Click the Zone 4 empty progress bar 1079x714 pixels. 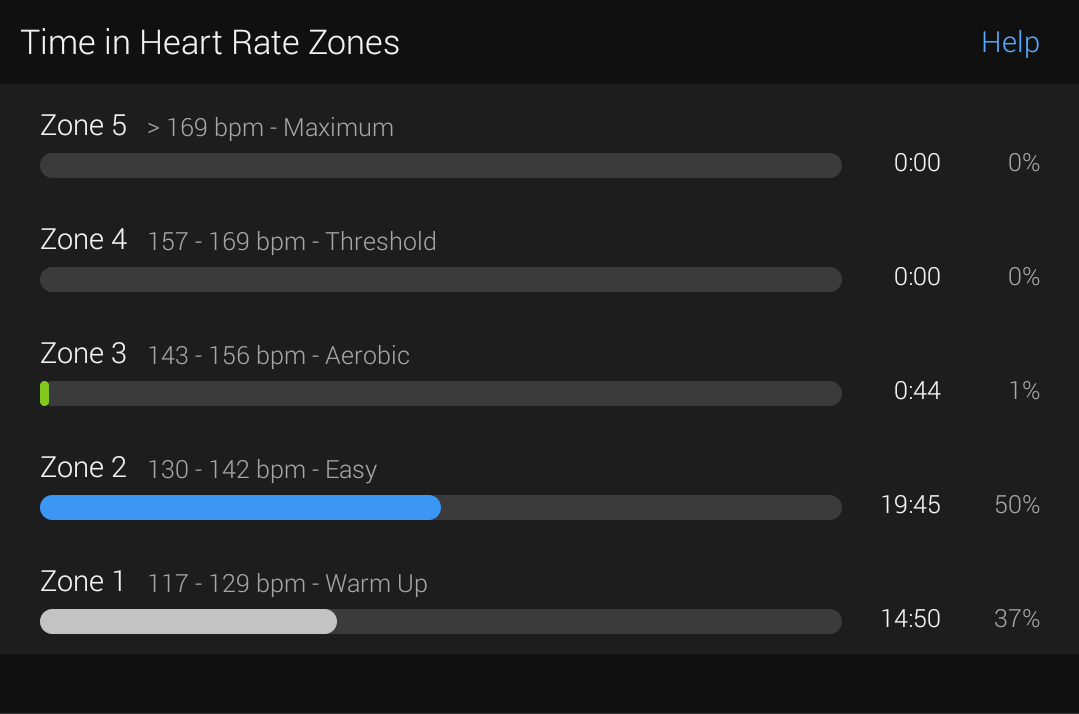tap(440, 280)
